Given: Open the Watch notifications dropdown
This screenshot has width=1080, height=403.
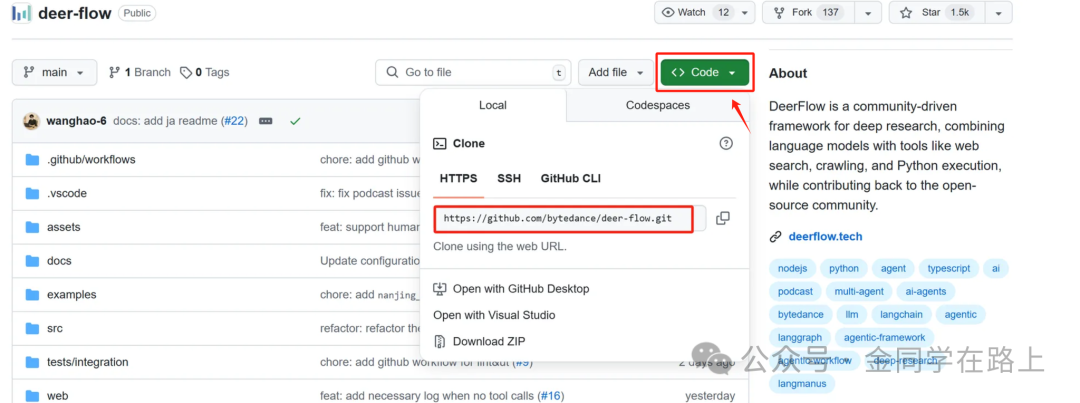Looking at the screenshot, I should [x=705, y=12].
